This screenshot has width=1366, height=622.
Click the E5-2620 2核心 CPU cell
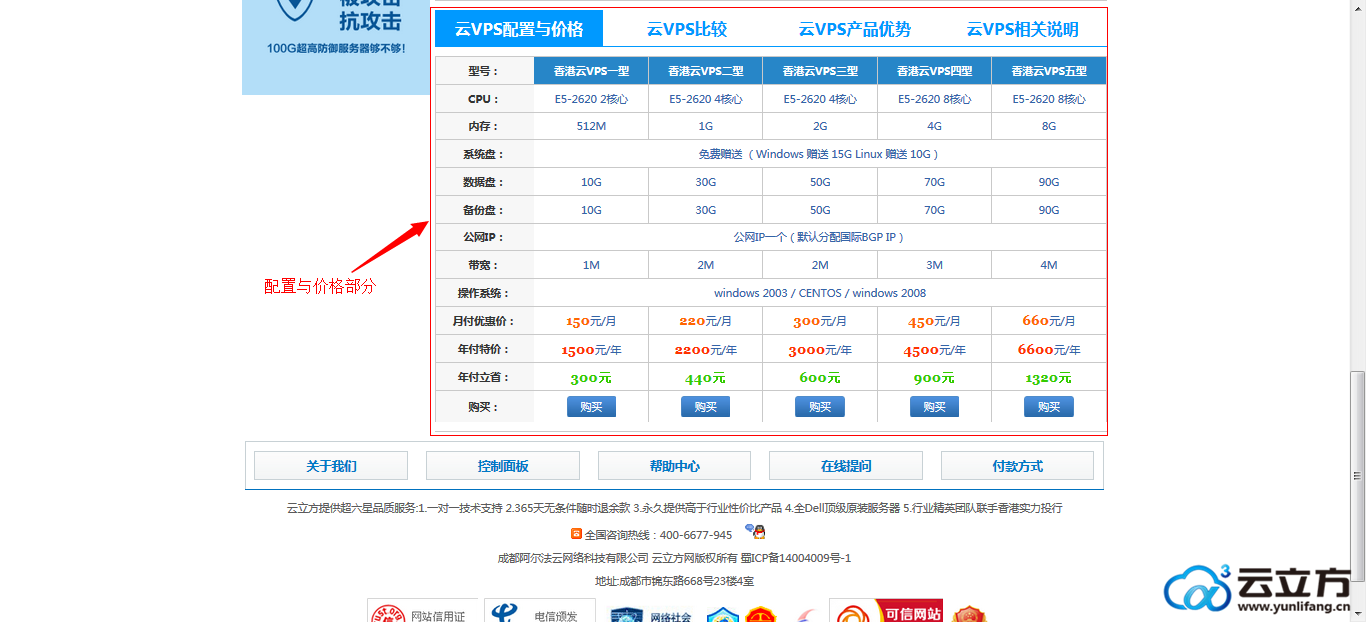click(591, 99)
